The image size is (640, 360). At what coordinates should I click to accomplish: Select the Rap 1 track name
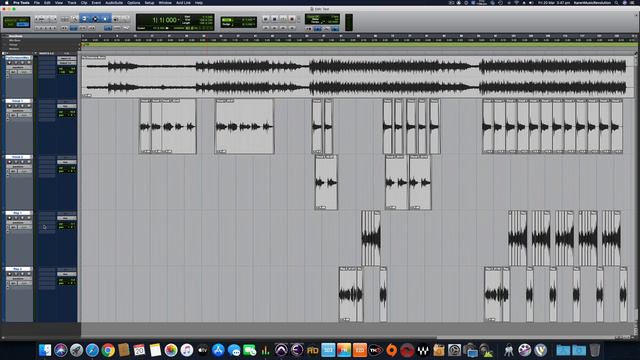[x=17, y=213]
